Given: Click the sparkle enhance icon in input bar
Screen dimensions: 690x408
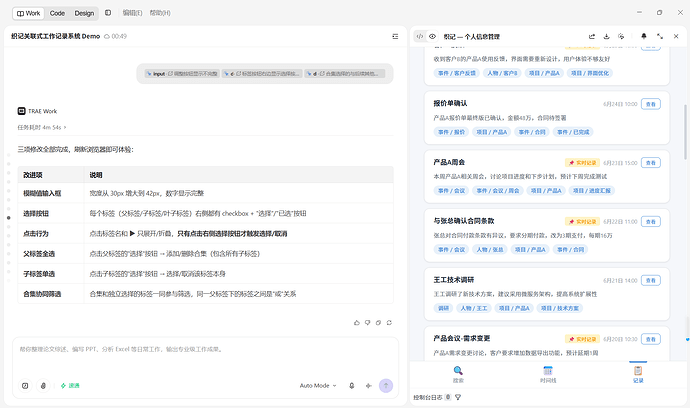Looking at the screenshot, I should (369, 386).
